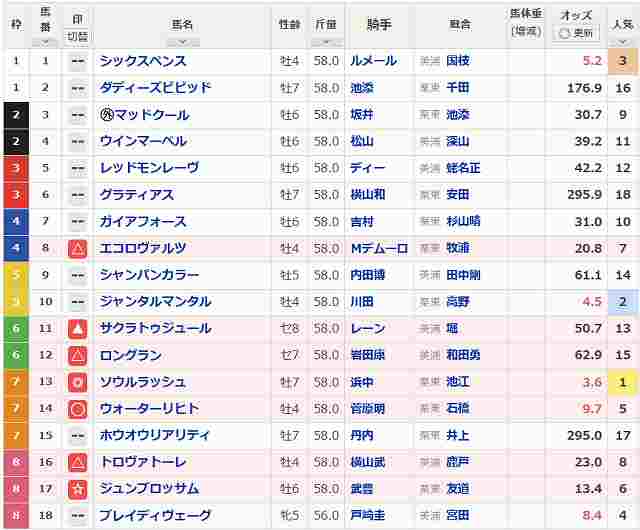The width and height of the screenshot is (640, 530).
Task: Open horse page for ロングラン
Action: (131, 355)
